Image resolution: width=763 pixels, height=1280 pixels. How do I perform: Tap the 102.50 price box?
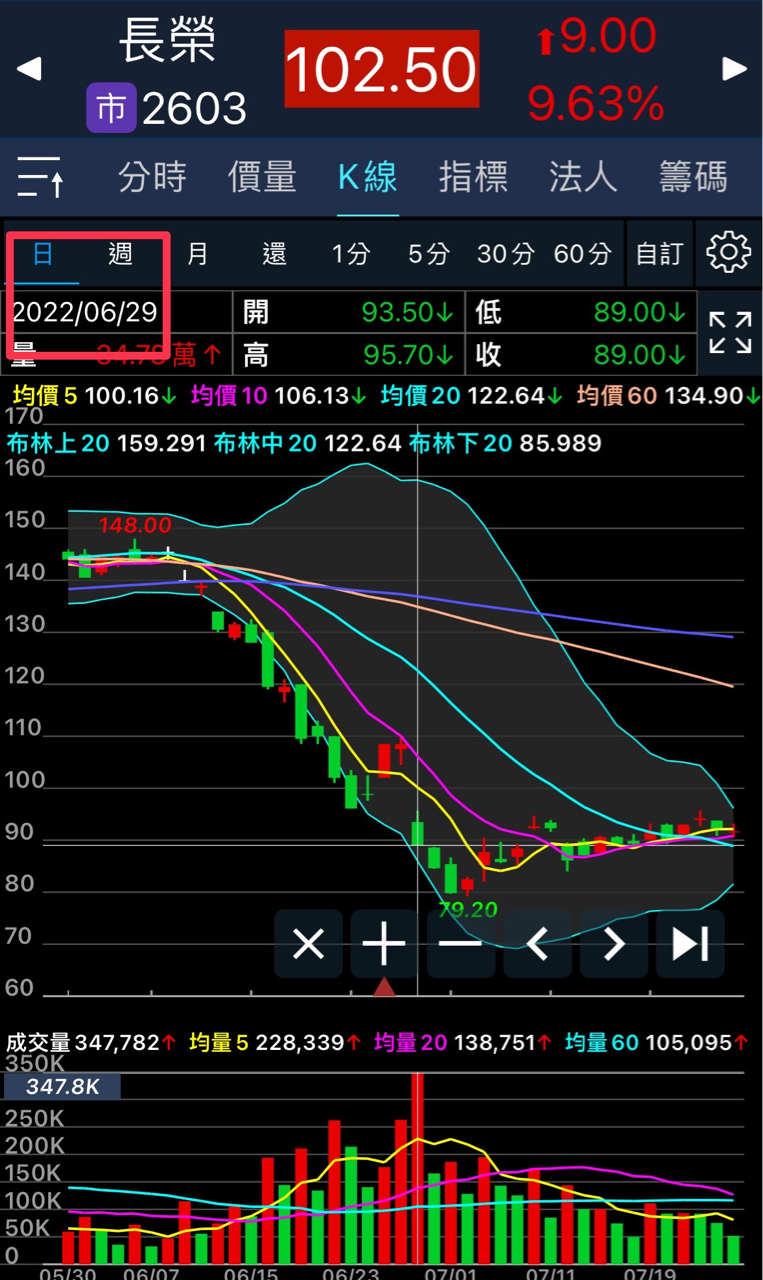382,69
